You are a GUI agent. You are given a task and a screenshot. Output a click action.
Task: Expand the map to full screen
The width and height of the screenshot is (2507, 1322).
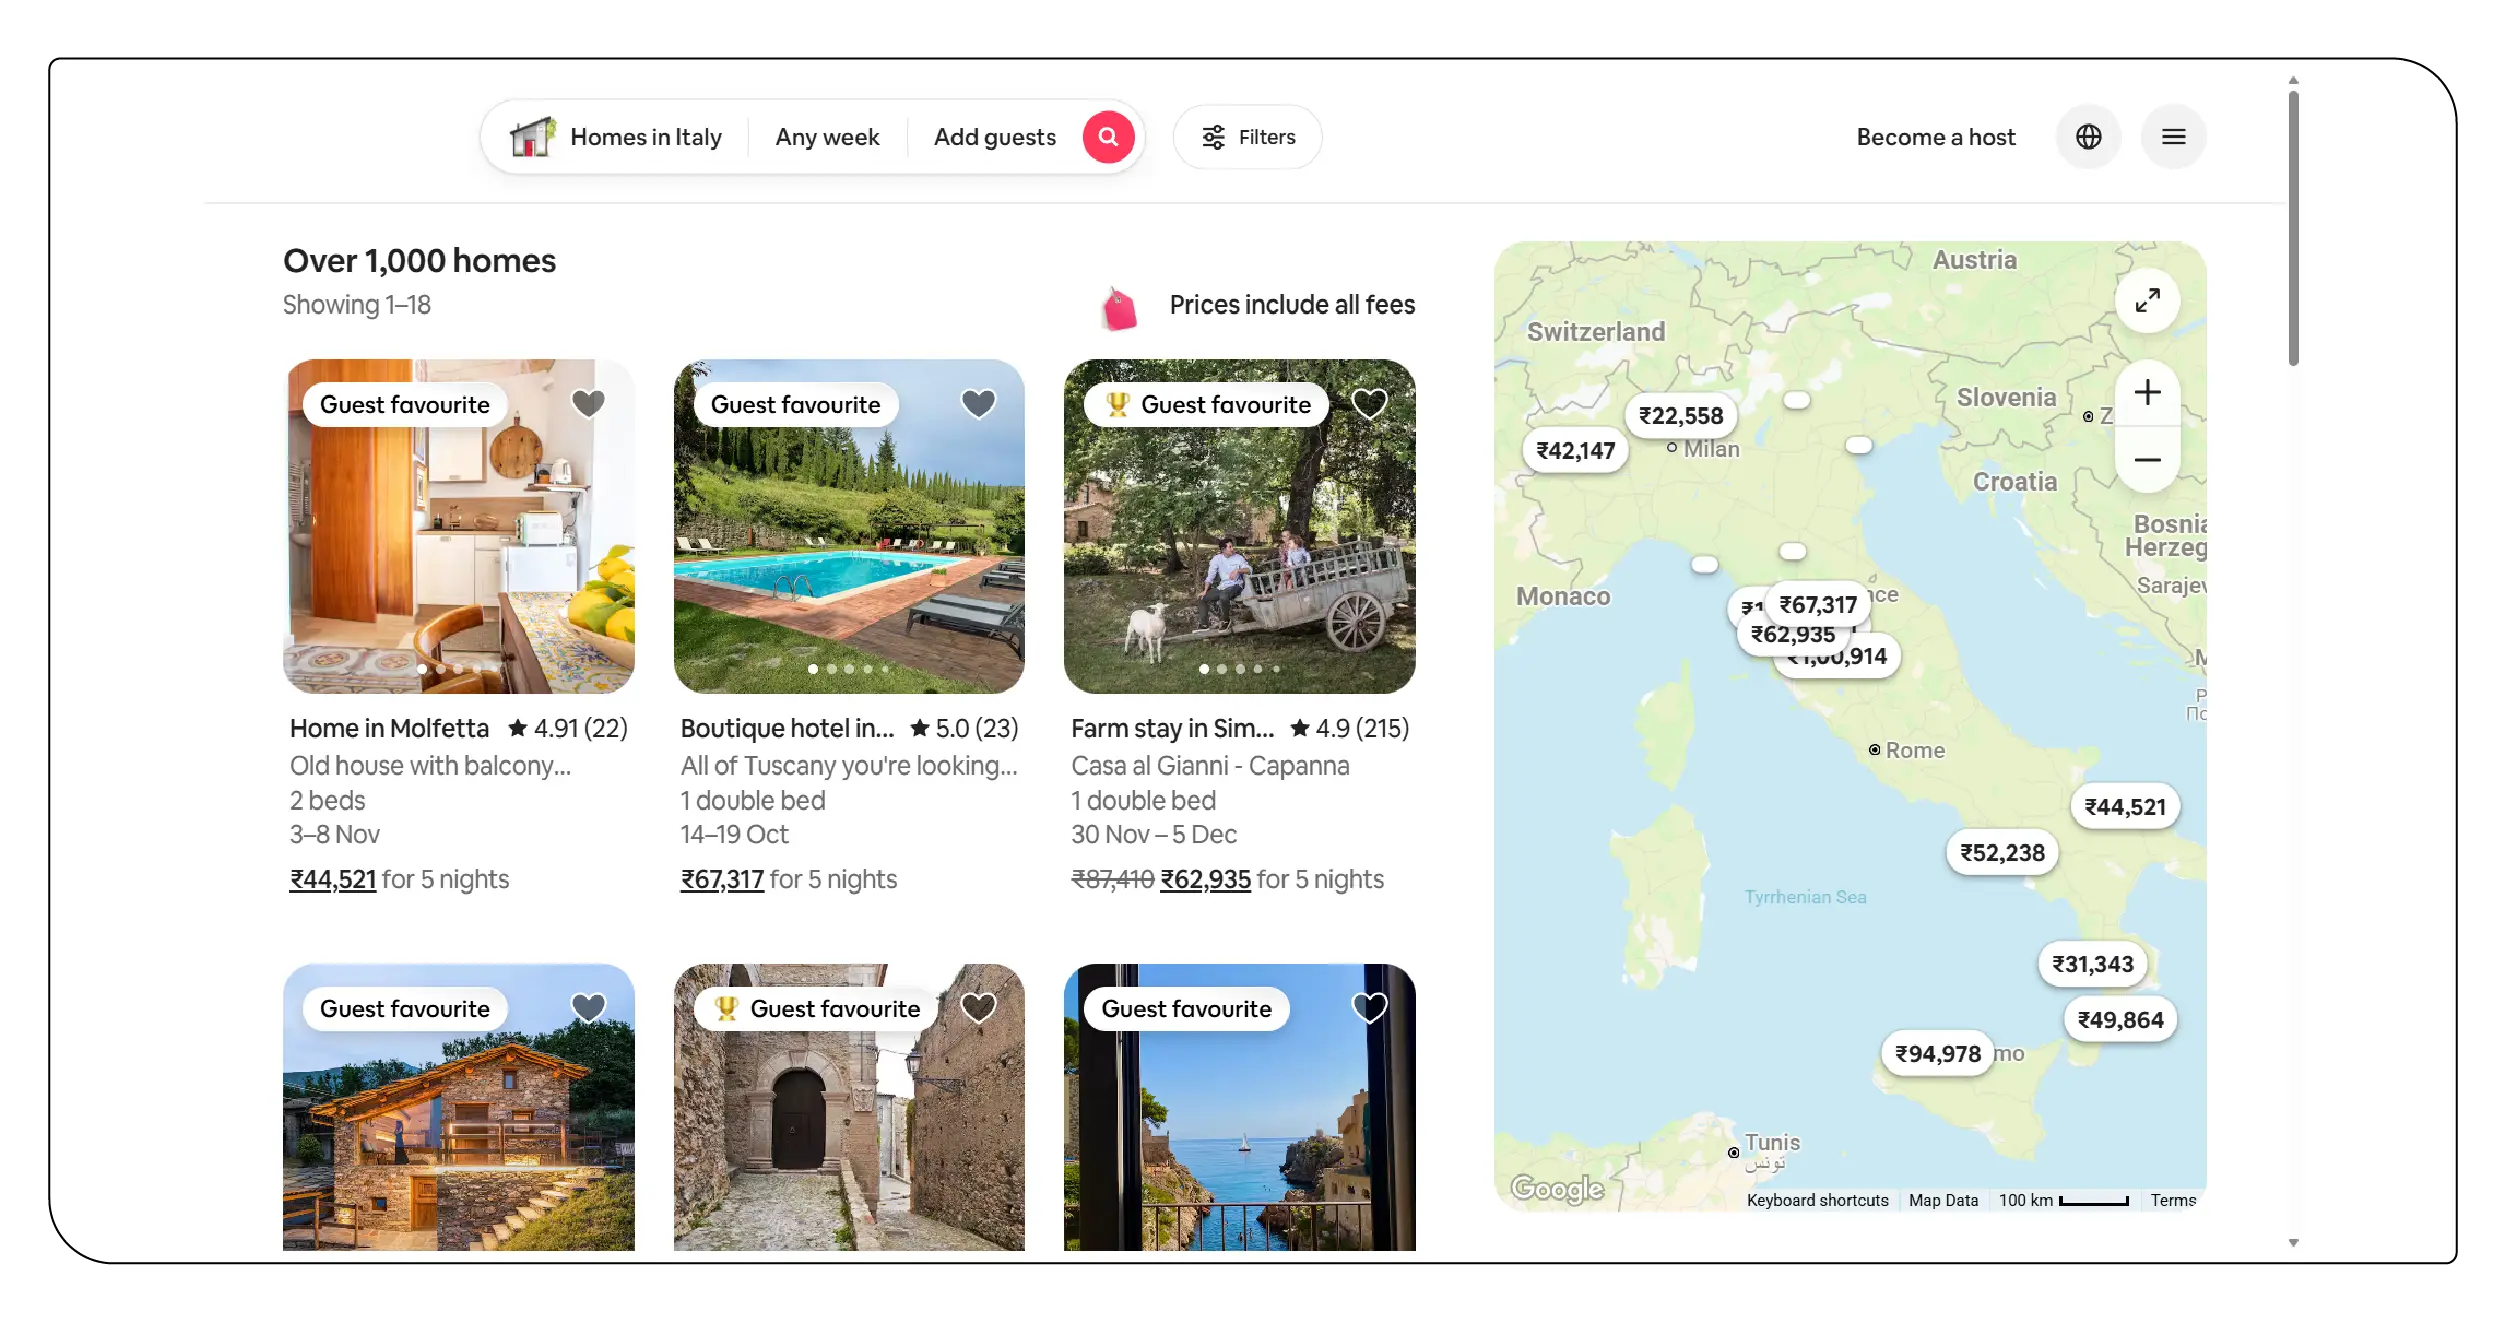point(2147,300)
